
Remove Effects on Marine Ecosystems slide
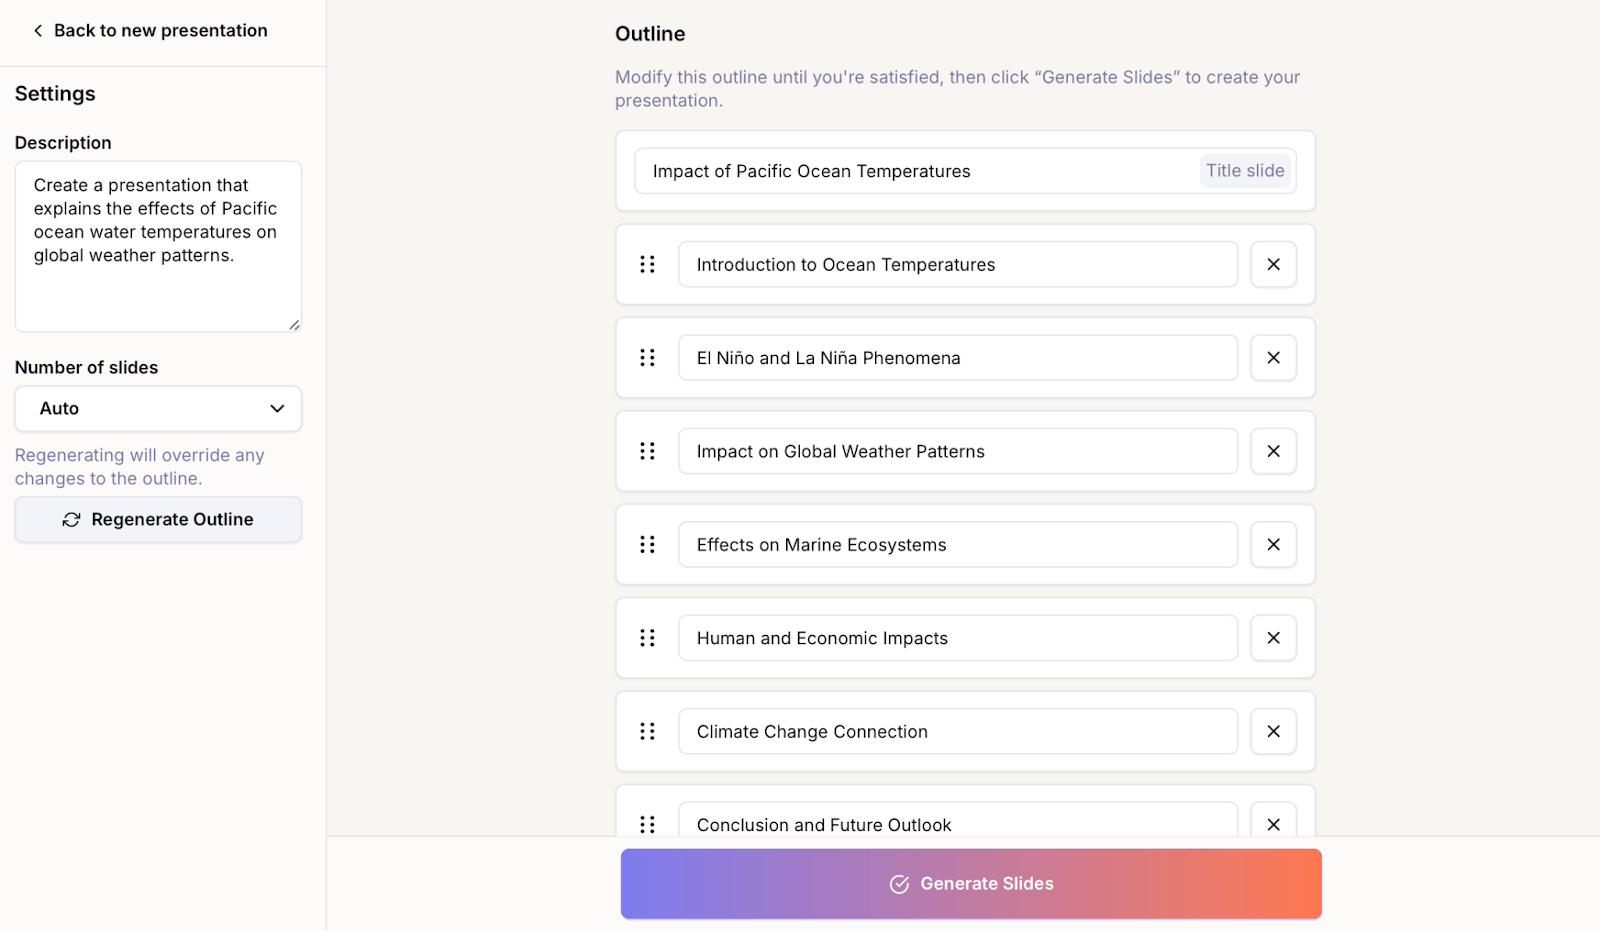tap(1274, 545)
